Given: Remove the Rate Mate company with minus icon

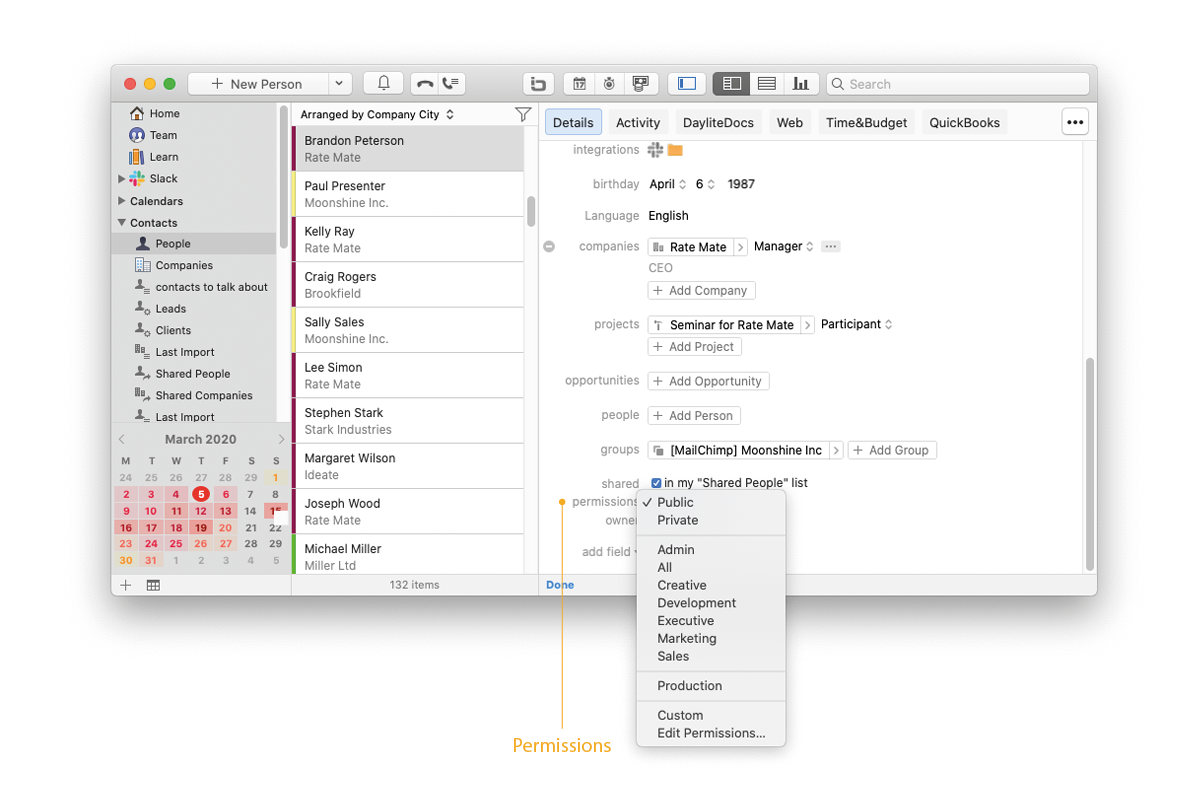Looking at the screenshot, I should point(549,247).
